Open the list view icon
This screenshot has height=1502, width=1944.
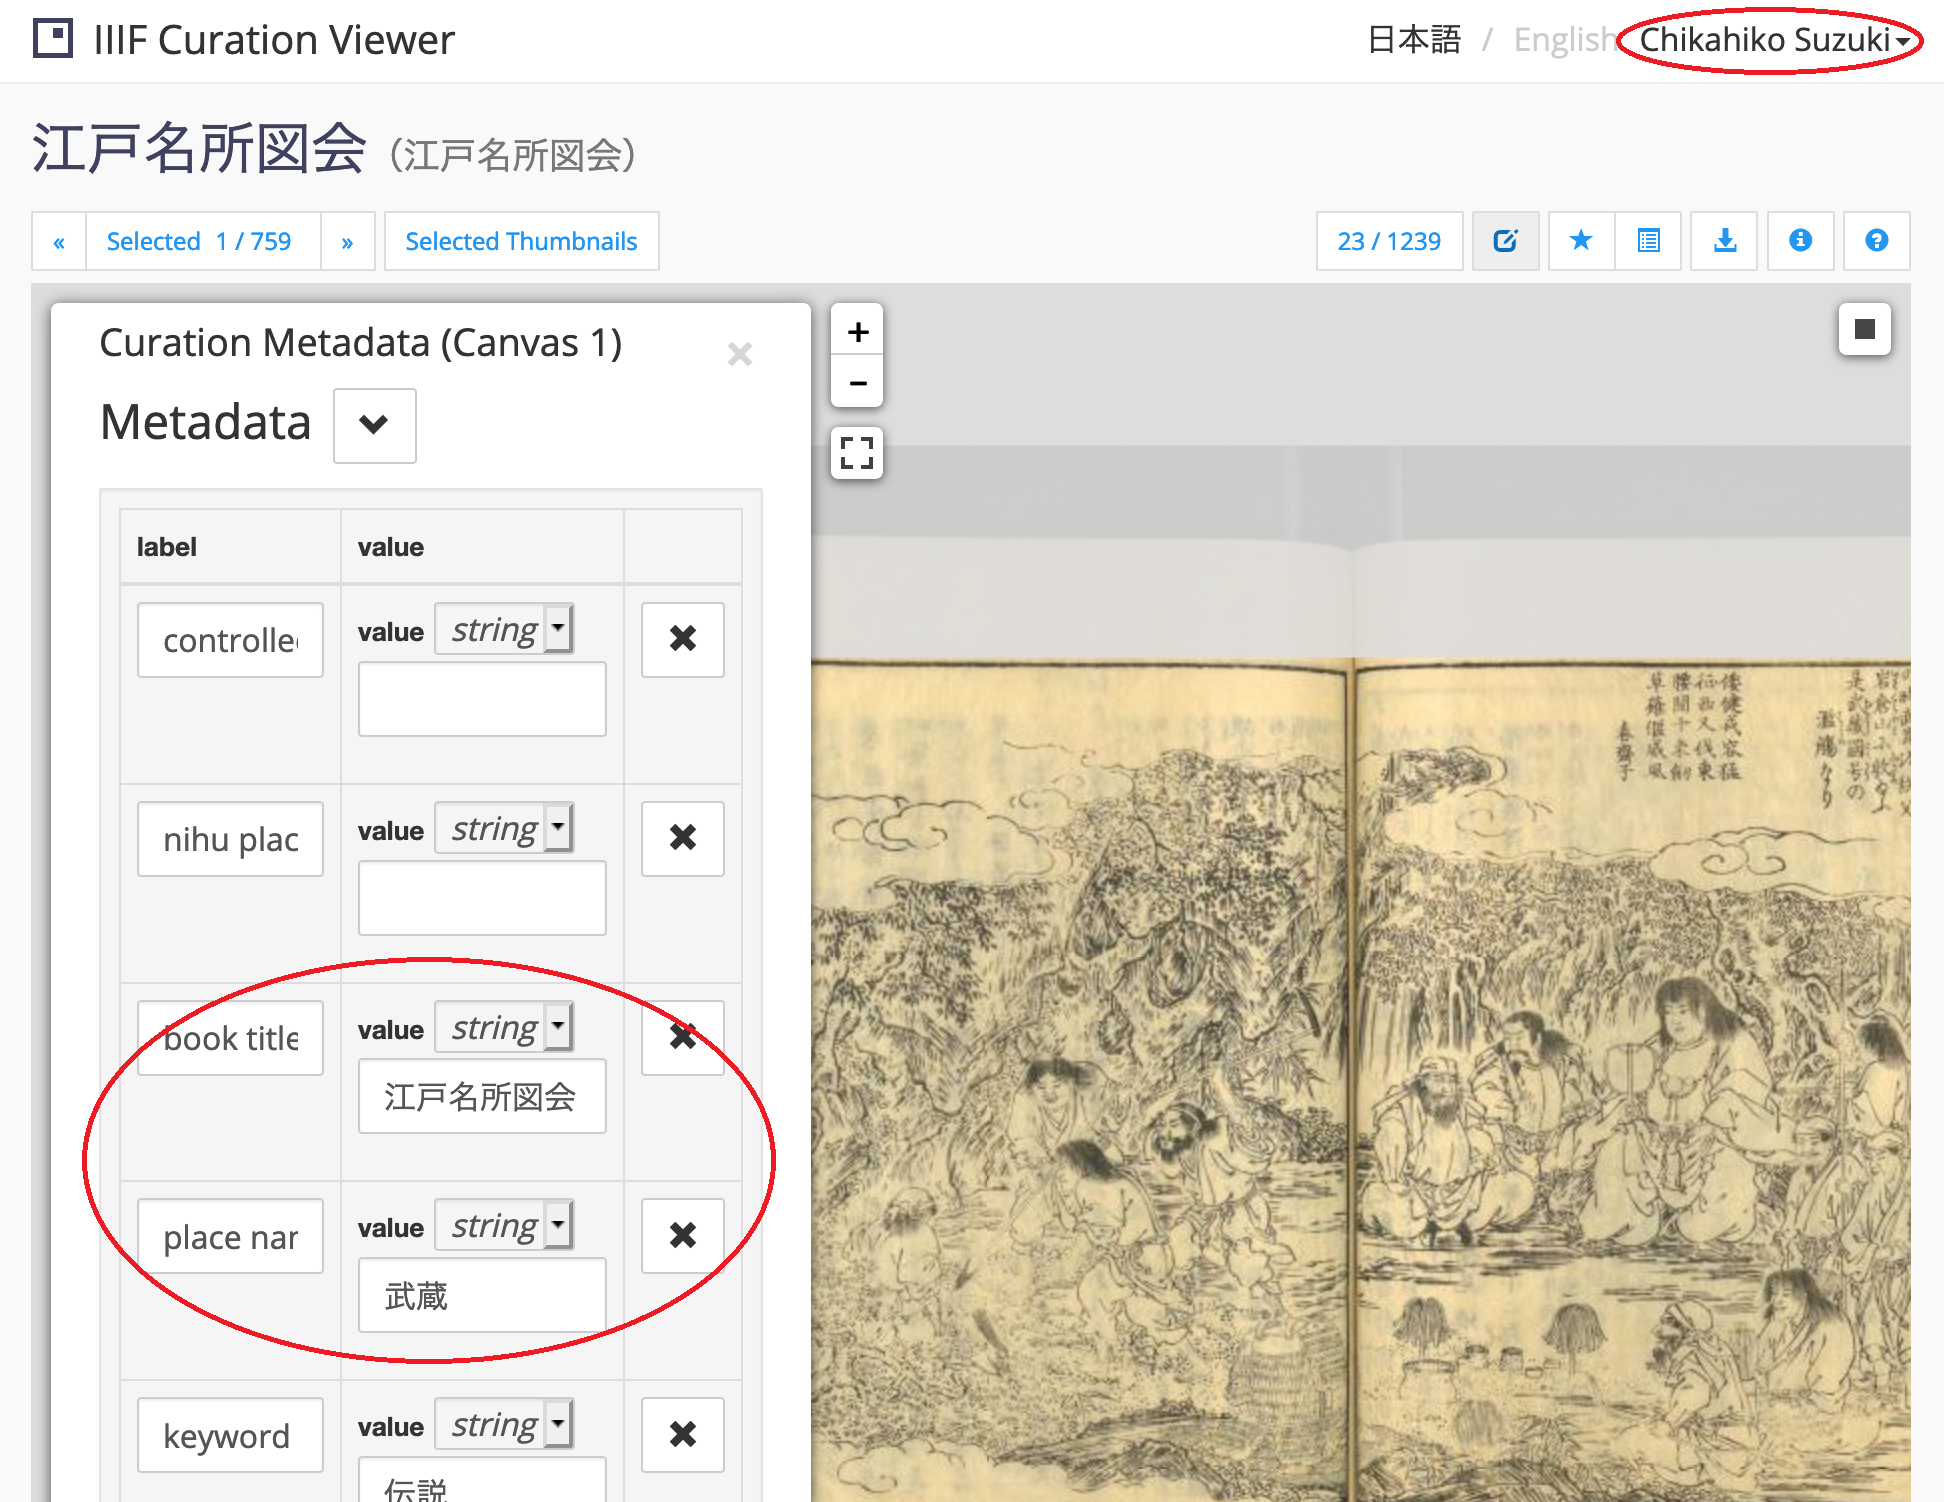[1648, 241]
